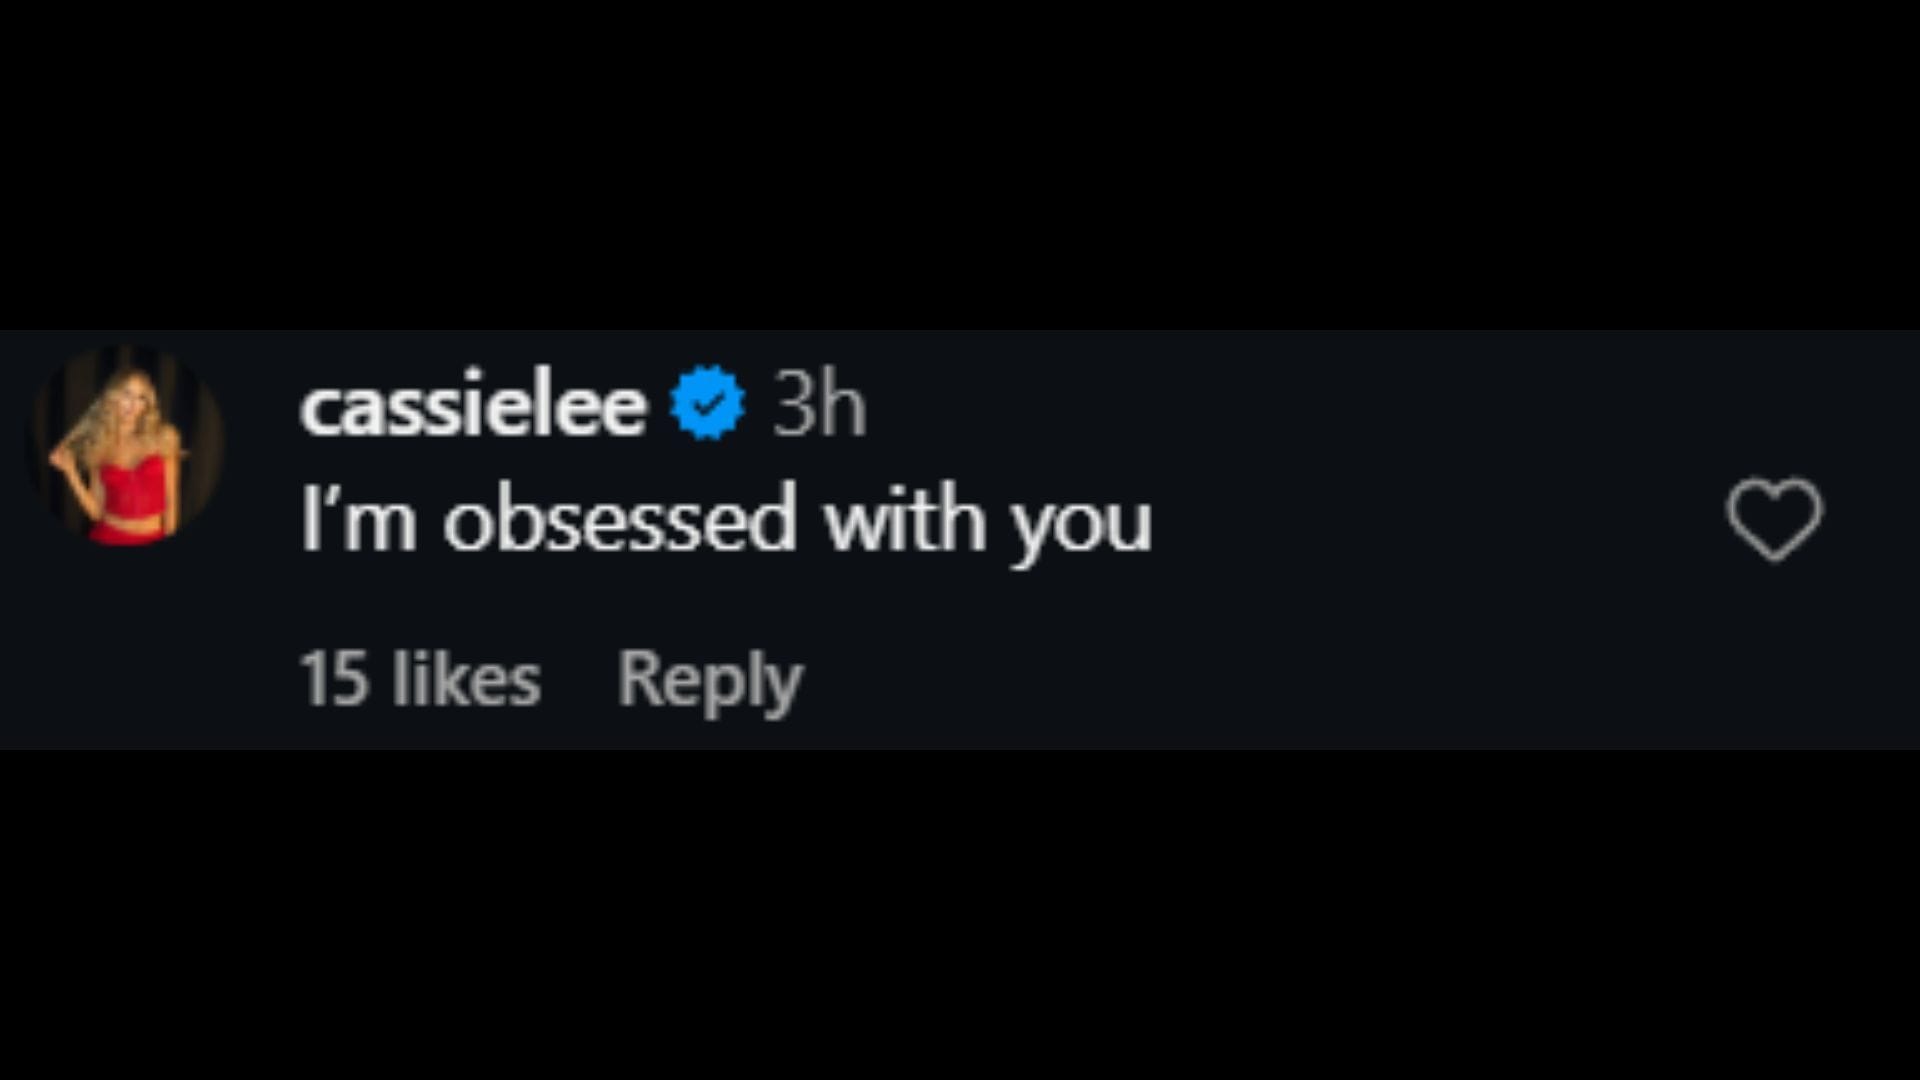Viewport: 1920px width, 1080px height.
Task: Open cassielee's profile from the username
Action: click(470, 404)
